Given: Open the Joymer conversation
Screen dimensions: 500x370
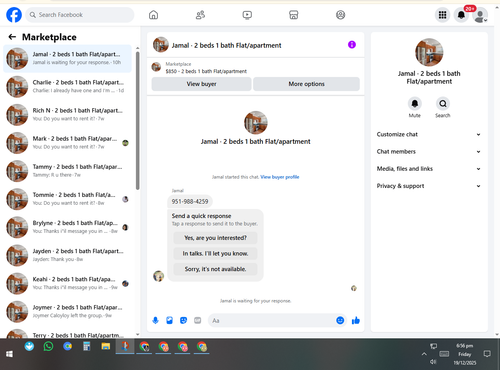Looking at the screenshot, I should [67, 311].
